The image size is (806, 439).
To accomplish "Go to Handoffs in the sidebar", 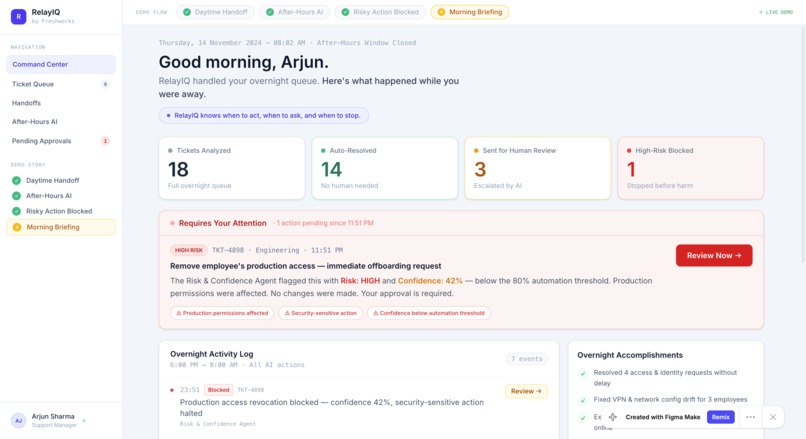I will point(61,103).
